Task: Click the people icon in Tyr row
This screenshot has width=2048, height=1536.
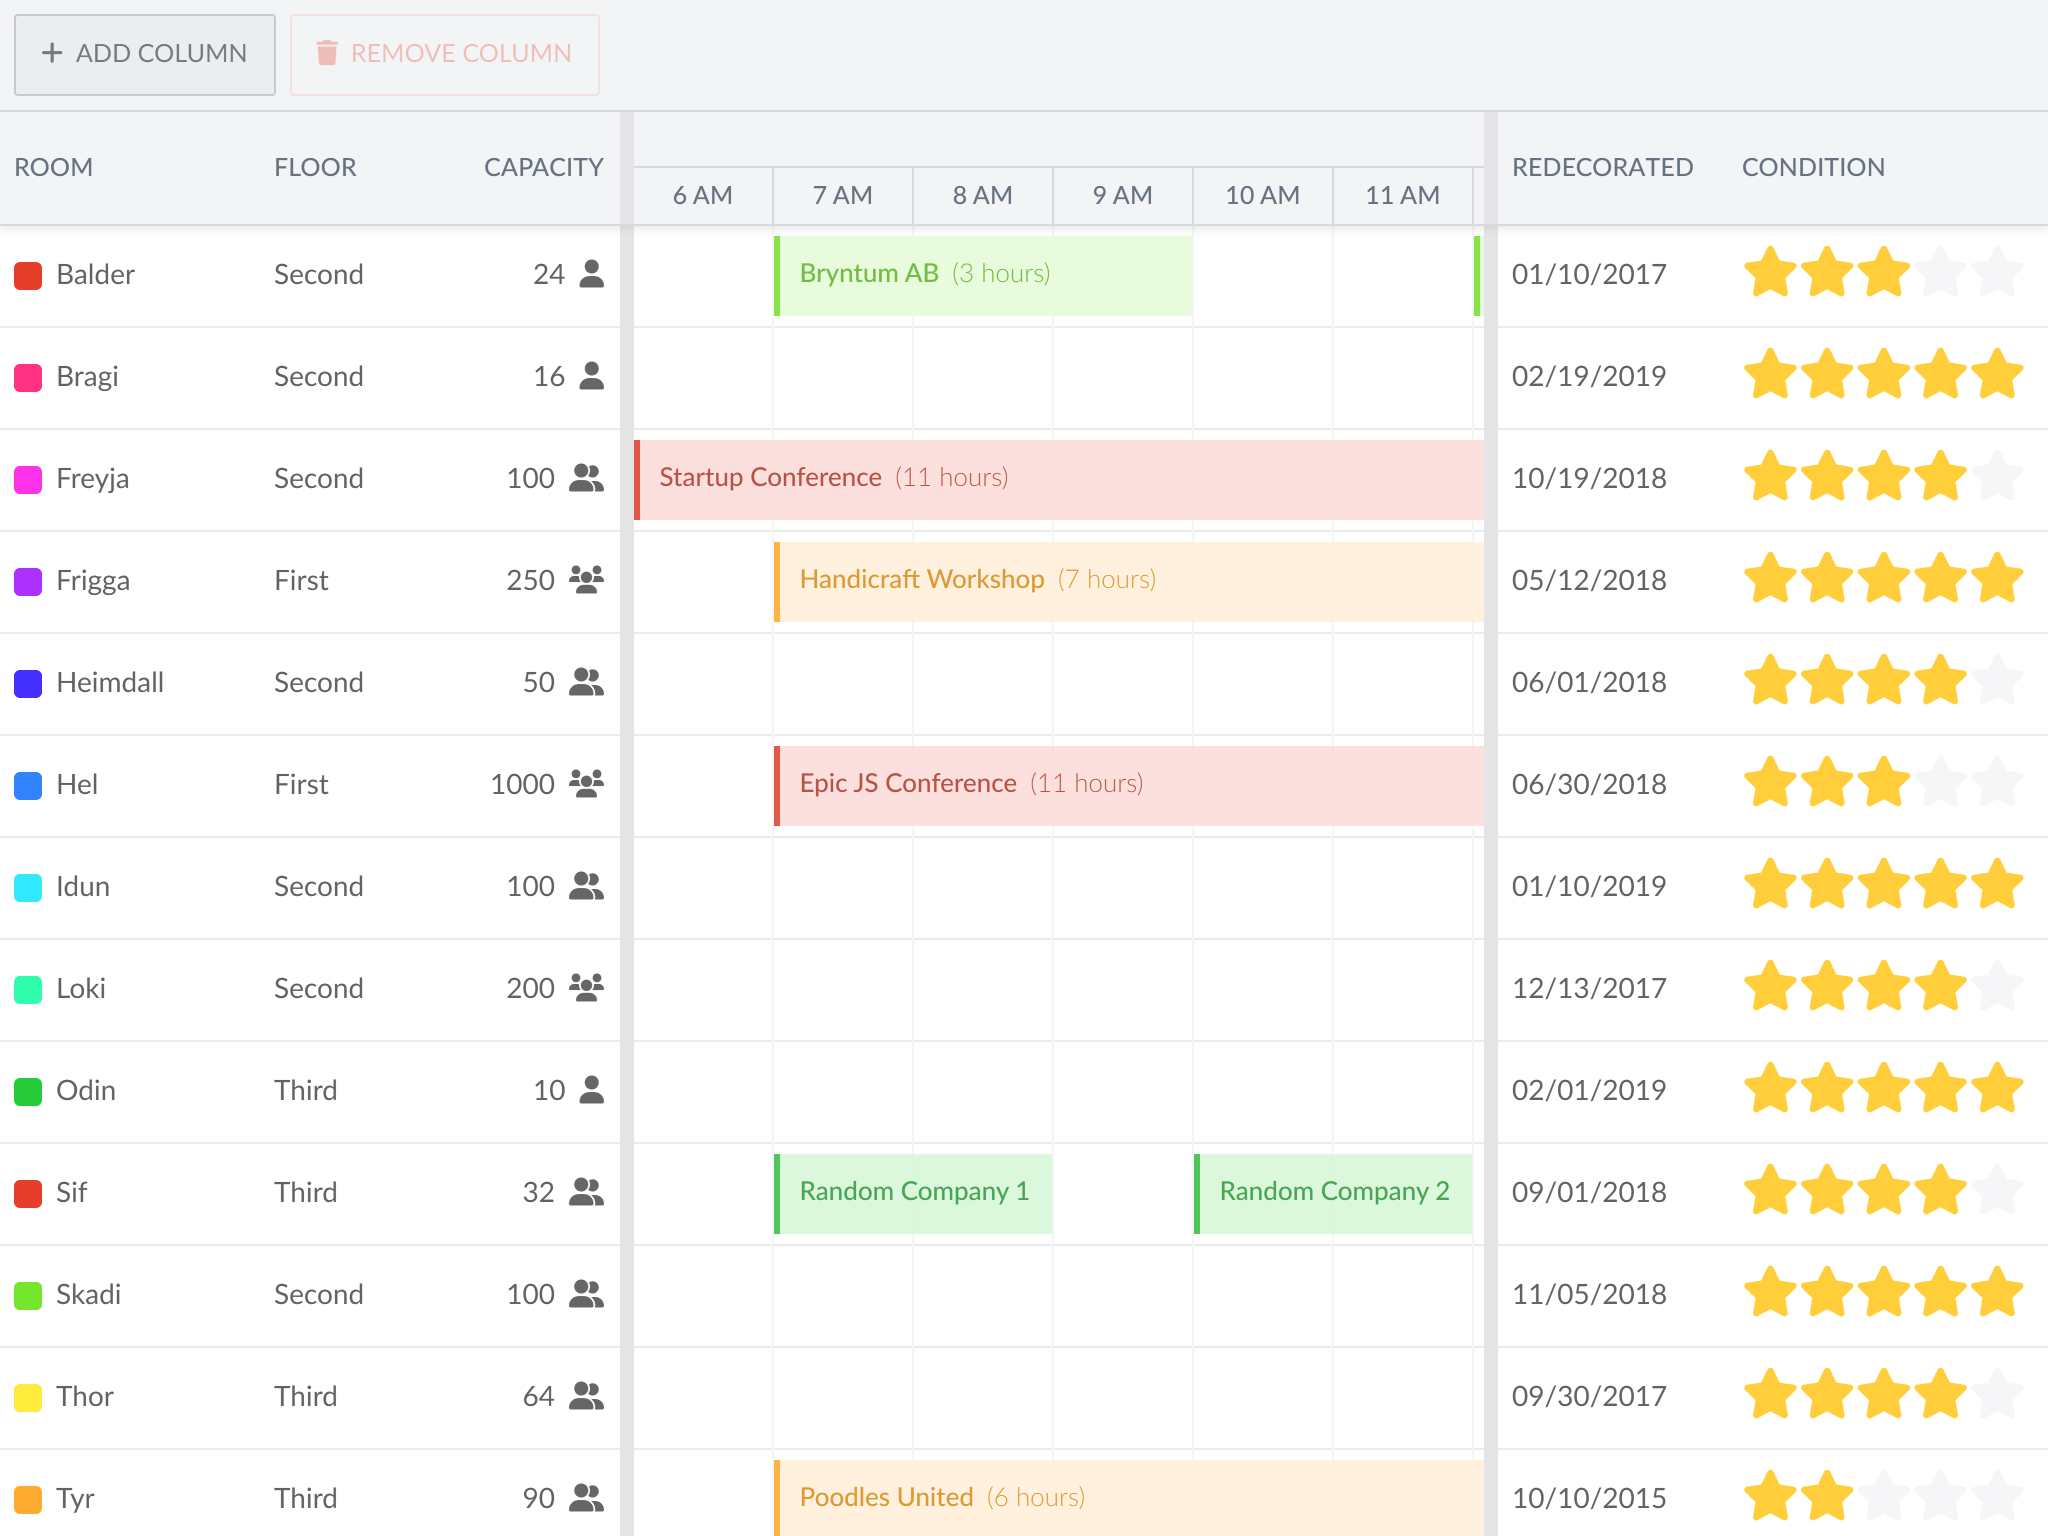Action: 586,1497
